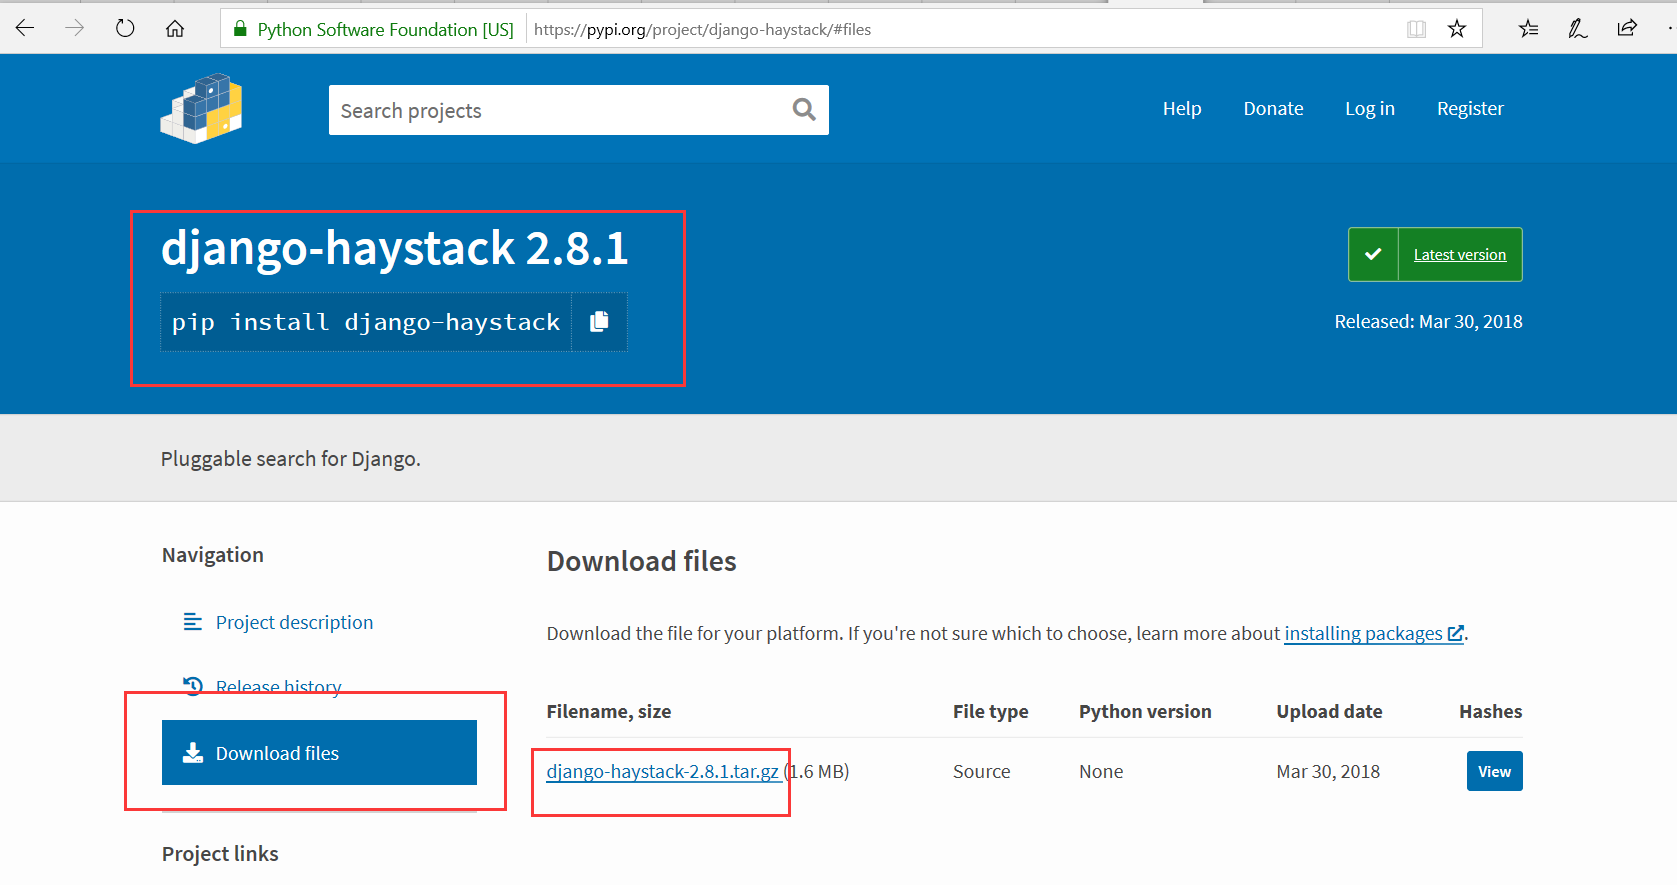Open the external link icon beside installing packages
Image resolution: width=1677 pixels, height=885 pixels.
(1456, 633)
